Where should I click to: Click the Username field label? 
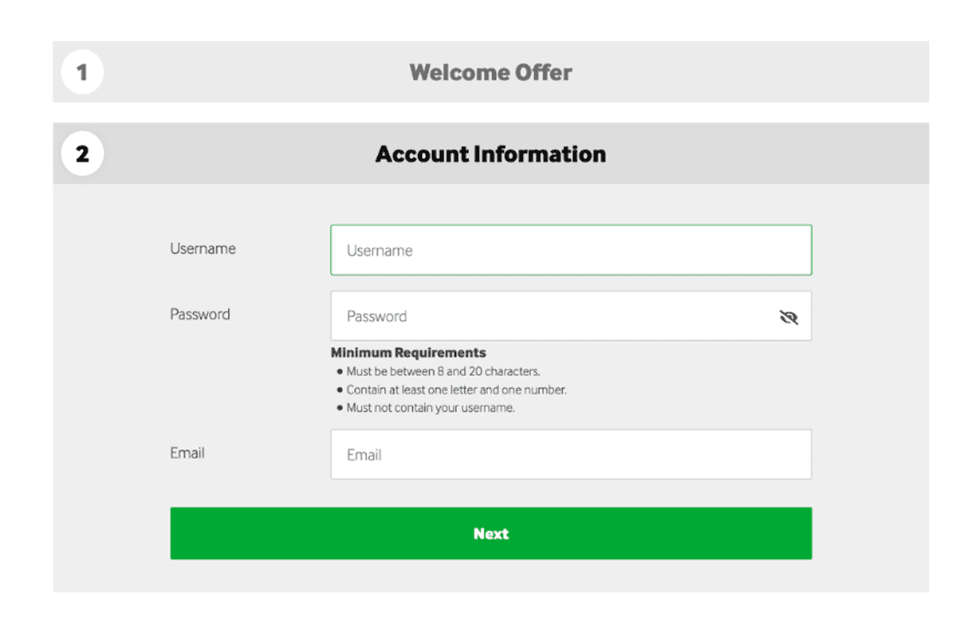[x=203, y=249]
